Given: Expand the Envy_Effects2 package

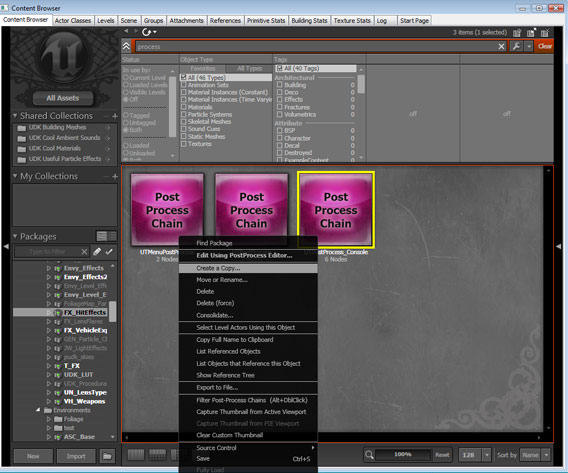Looking at the screenshot, I should (49, 277).
